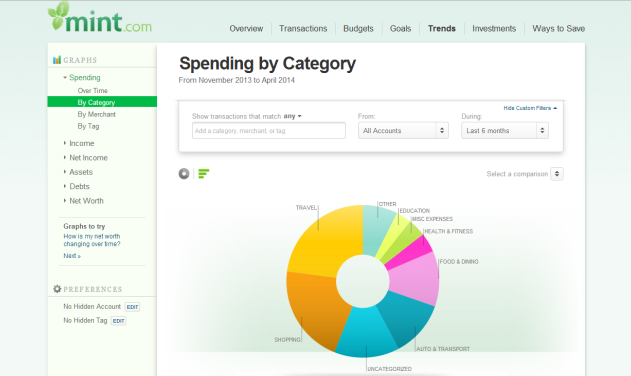Collapse the Spending section
Viewport: 631px width, 376px height.
coord(82,77)
